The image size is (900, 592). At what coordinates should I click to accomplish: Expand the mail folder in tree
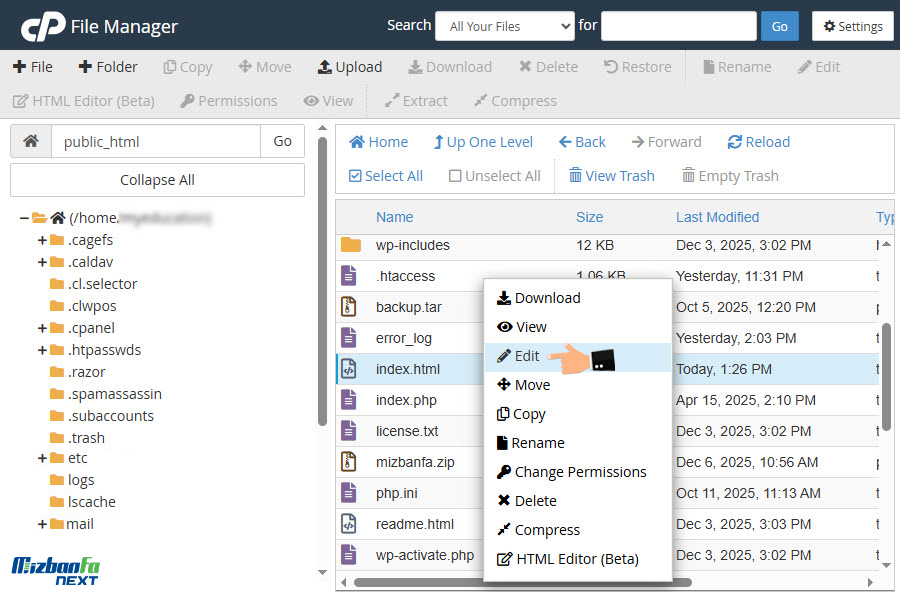tap(42, 524)
